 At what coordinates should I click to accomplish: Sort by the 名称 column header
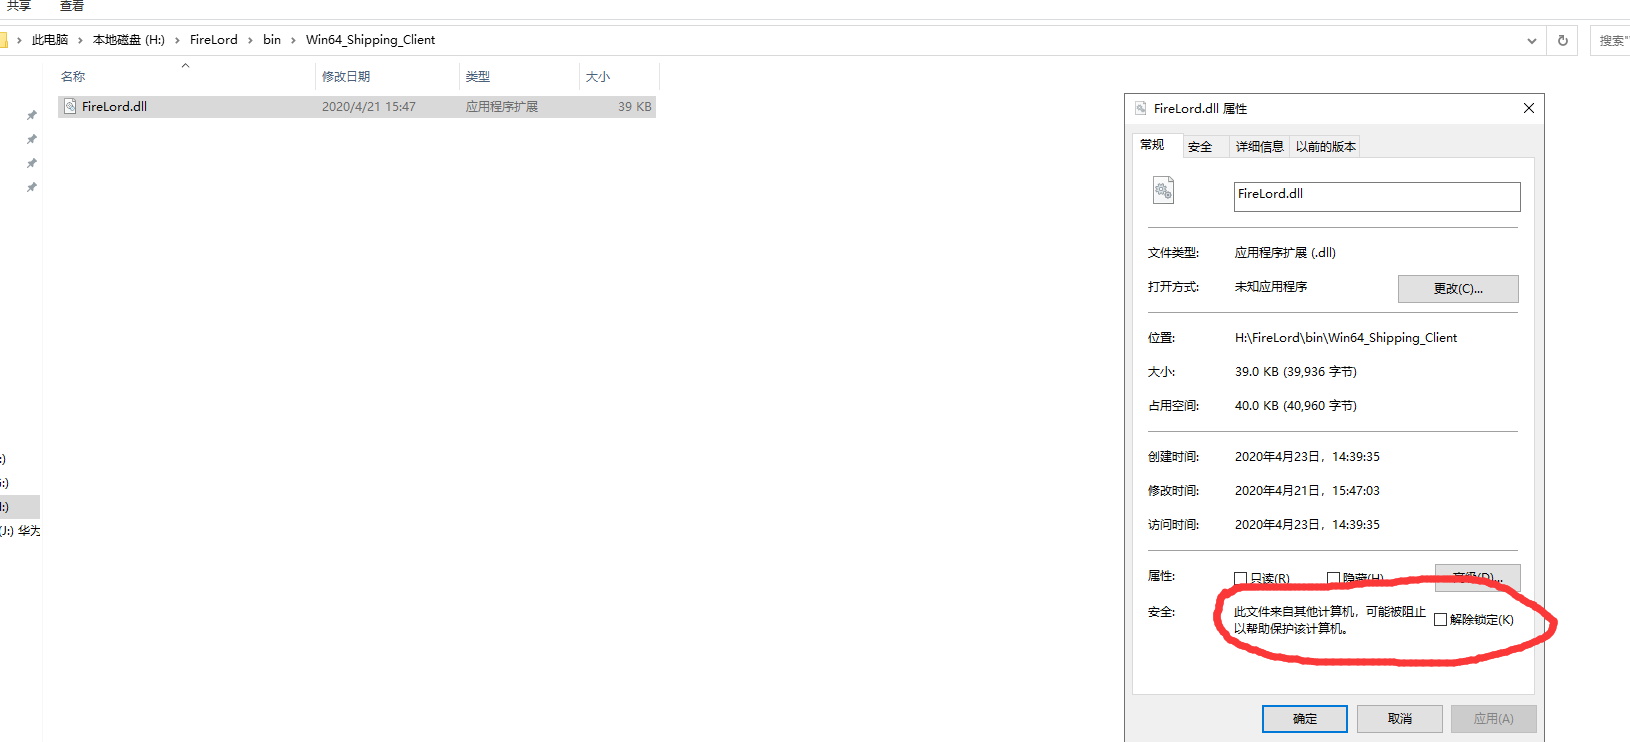pyautogui.click(x=185, y=77)
